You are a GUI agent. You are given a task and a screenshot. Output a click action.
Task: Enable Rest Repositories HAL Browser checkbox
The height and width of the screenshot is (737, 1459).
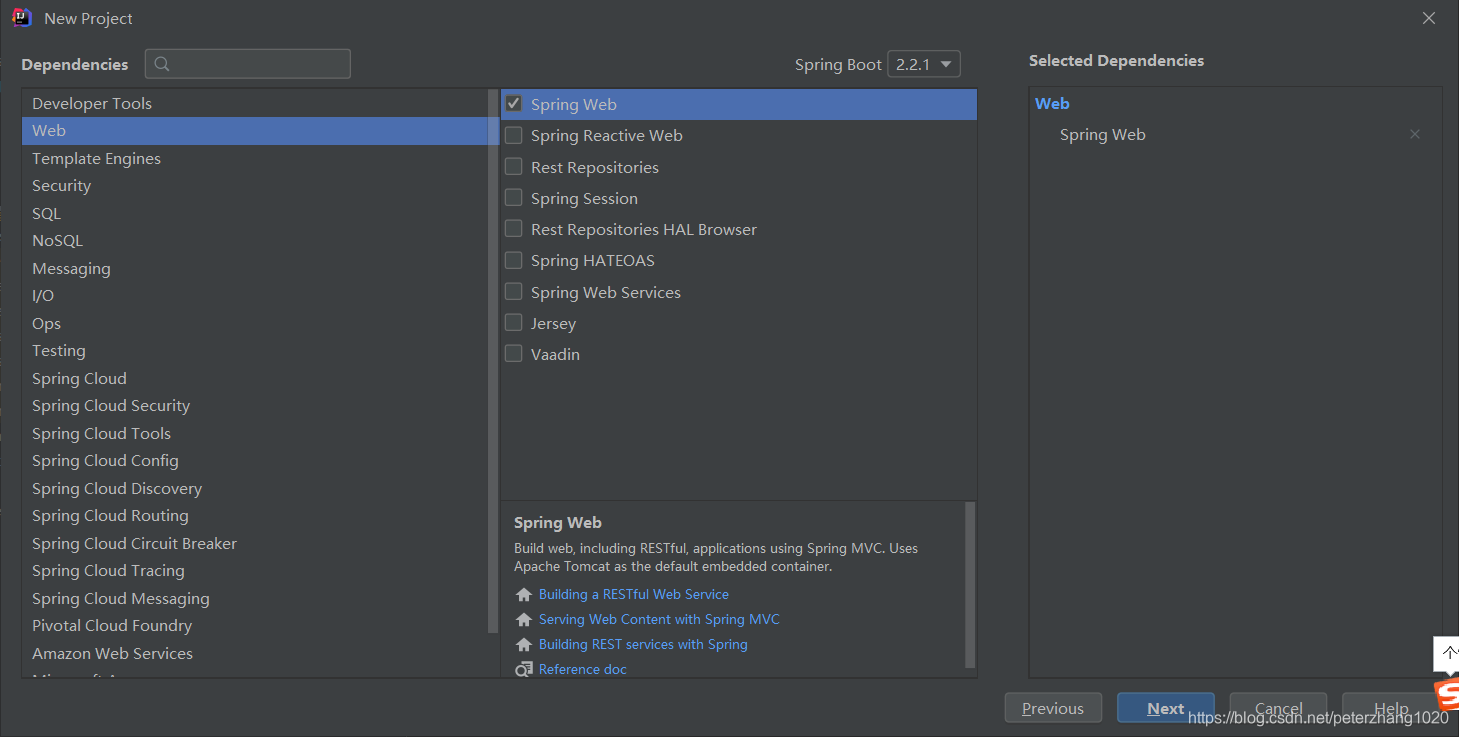pyautogui.click(x=514, y=228)
